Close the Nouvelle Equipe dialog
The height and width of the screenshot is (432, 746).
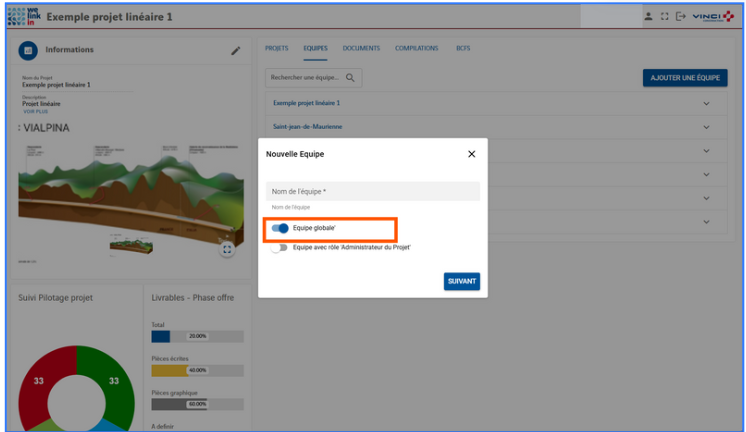pyautogui.click(x=472, y=154)
